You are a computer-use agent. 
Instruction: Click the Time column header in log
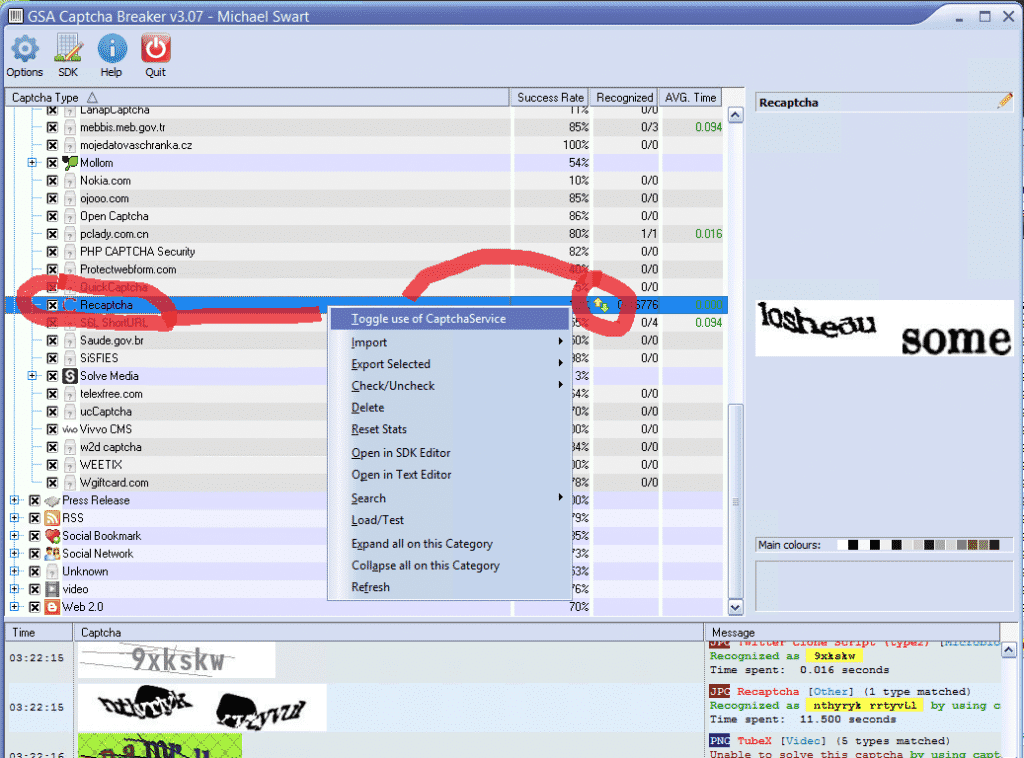39,633
